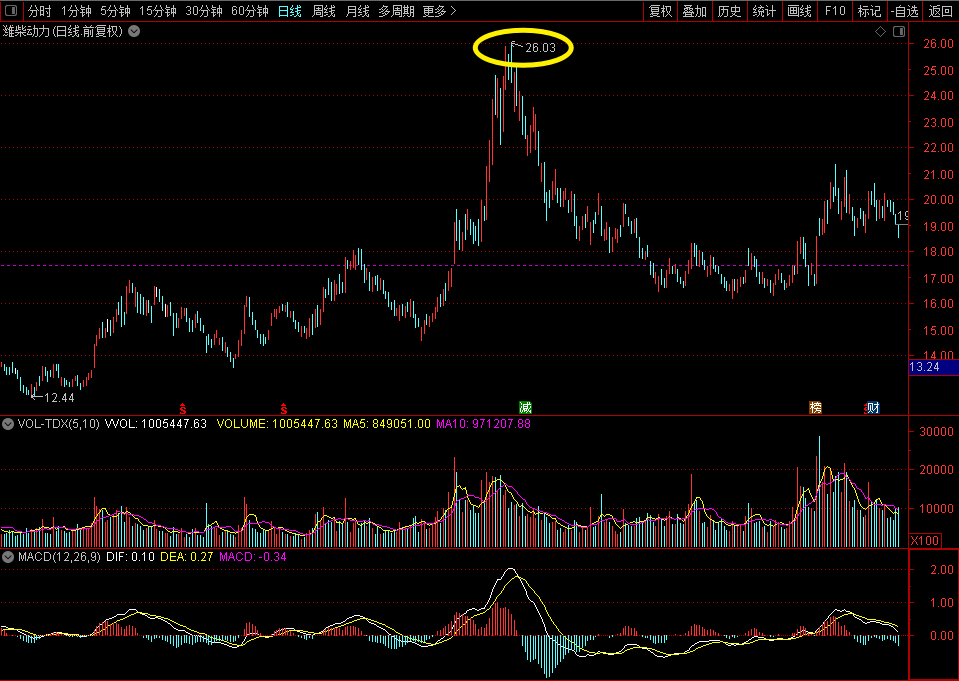959x681 pixels.
Task: Select the 日线 daily chart tab
Action: 290,11
